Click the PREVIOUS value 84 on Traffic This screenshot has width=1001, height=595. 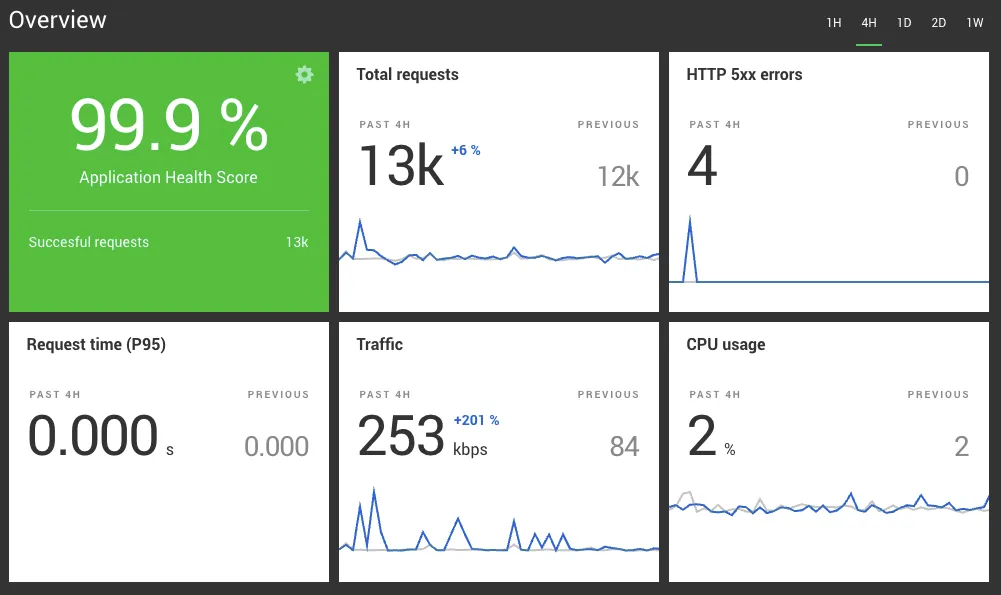click(626, 446)
